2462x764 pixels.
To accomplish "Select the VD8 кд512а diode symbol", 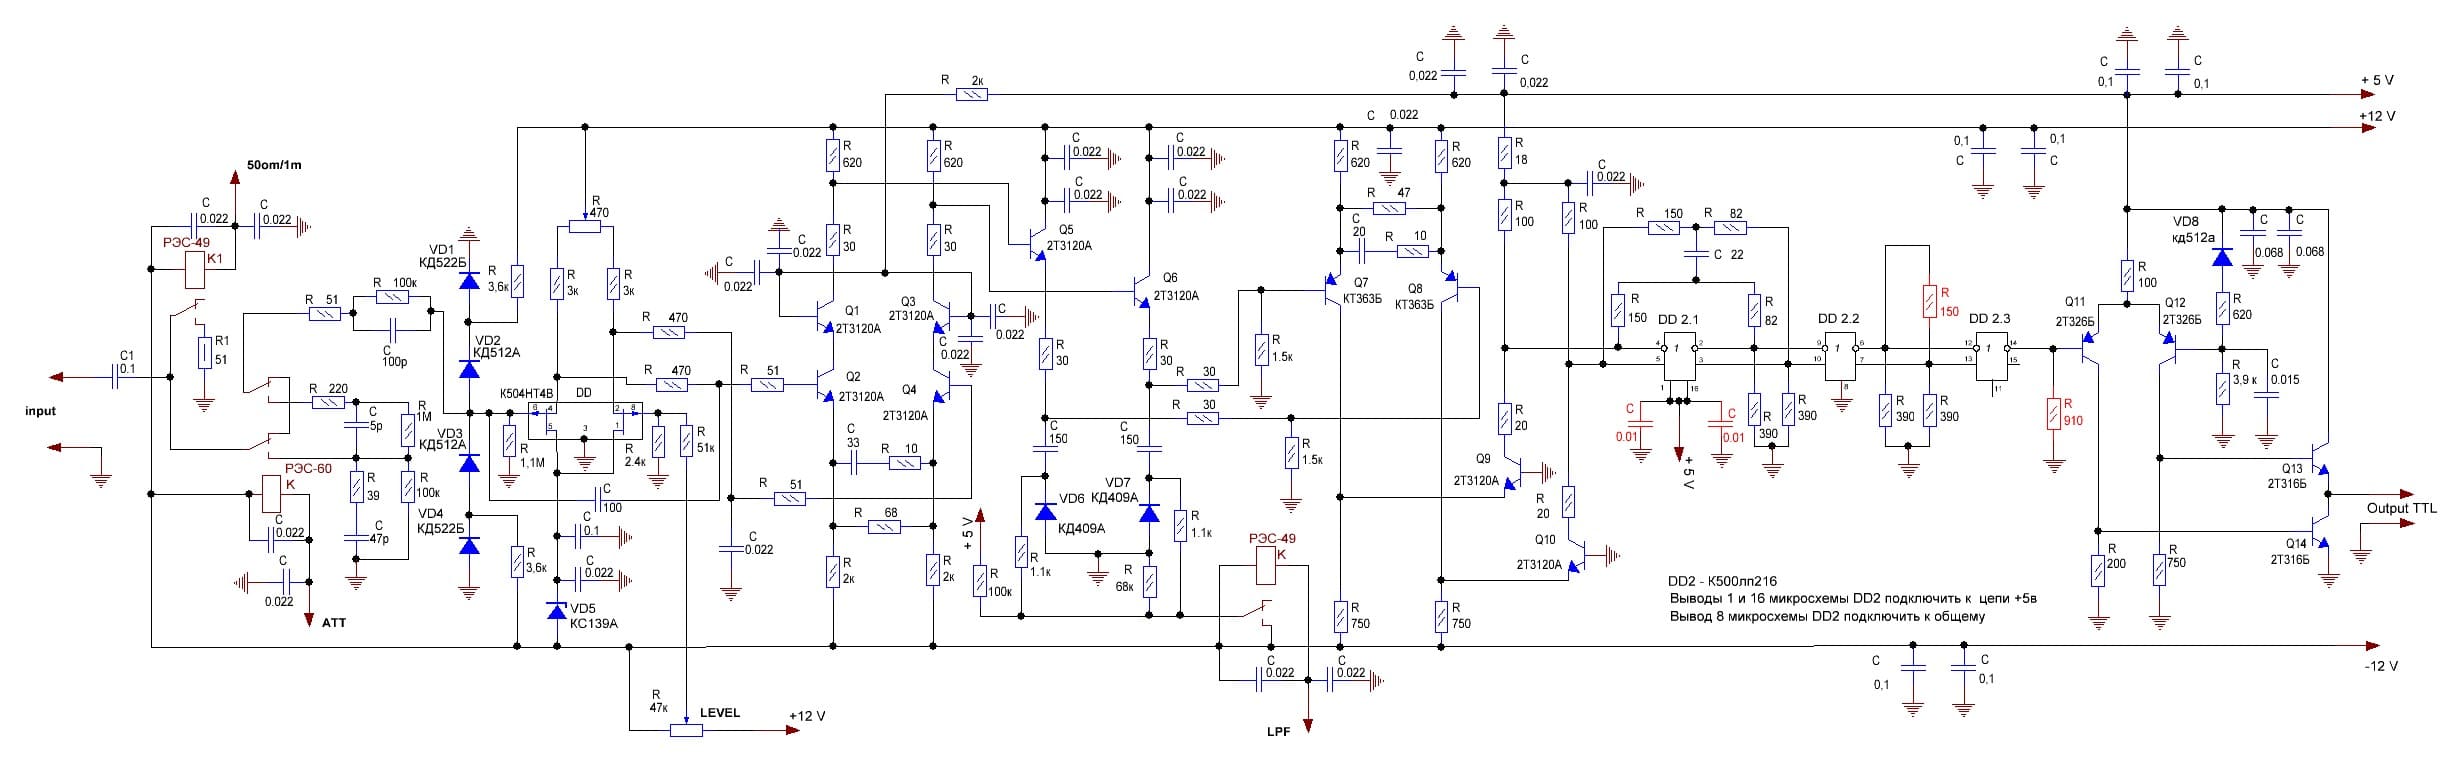I will coord(2222,257).
